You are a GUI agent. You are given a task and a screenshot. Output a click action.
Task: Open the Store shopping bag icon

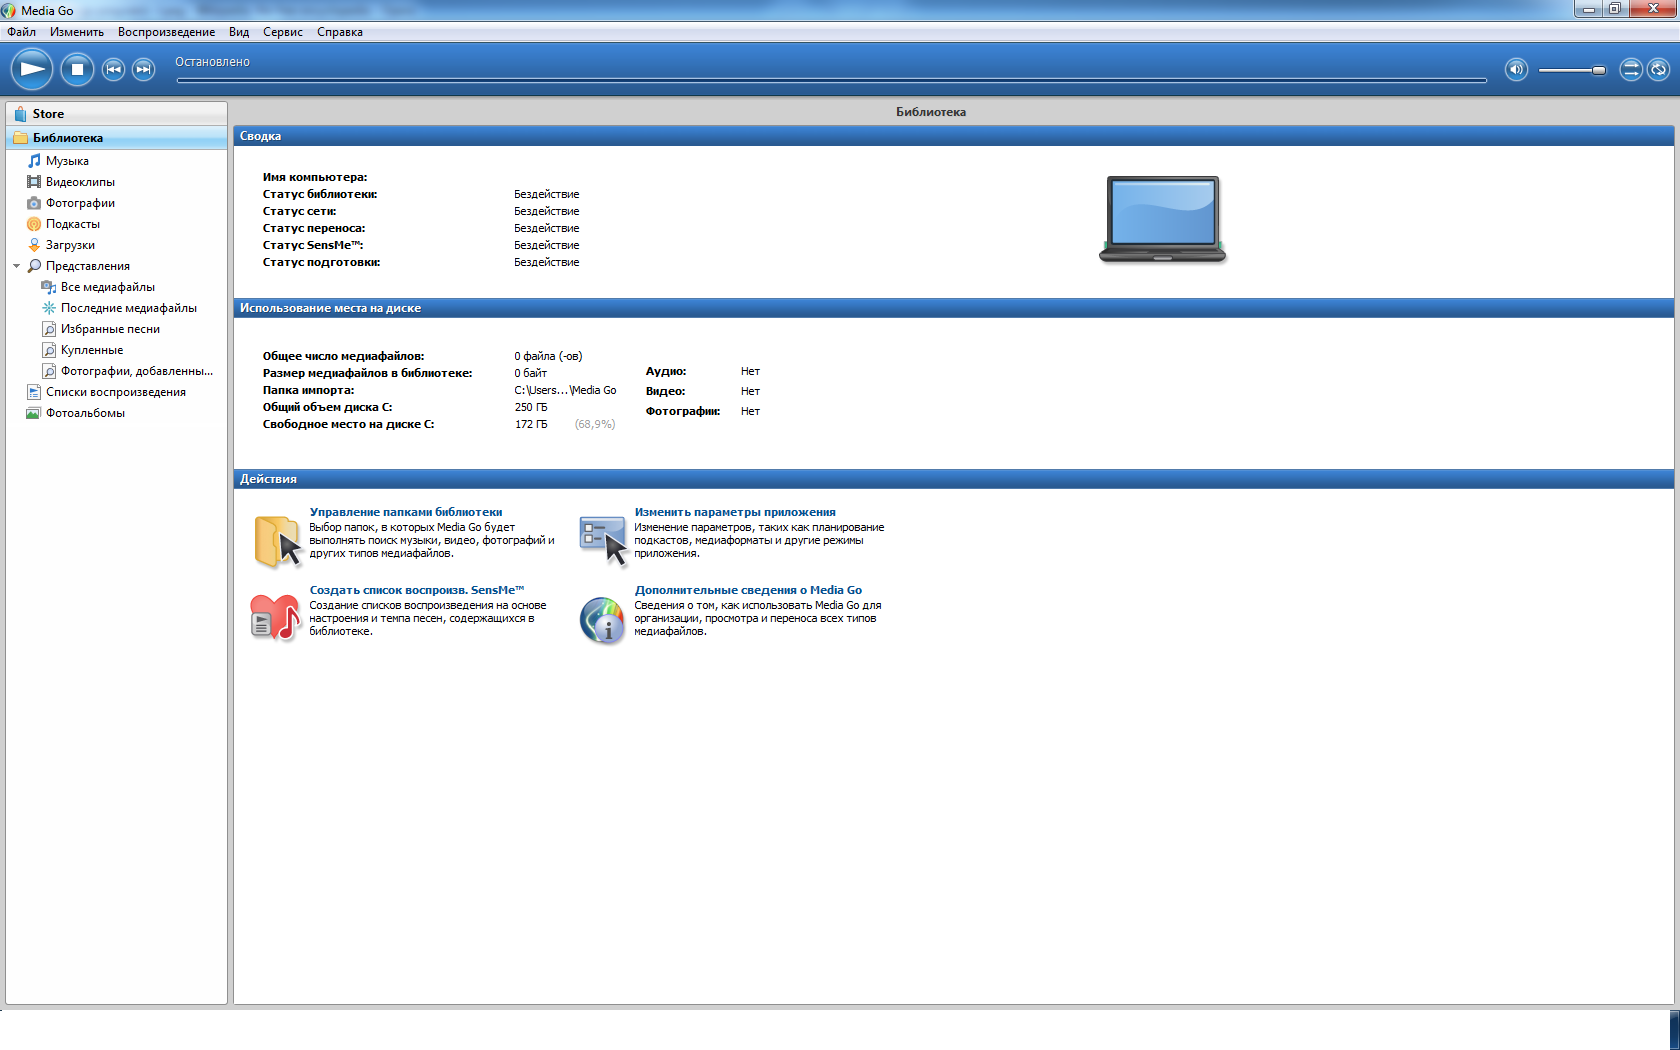click(20, 114)
